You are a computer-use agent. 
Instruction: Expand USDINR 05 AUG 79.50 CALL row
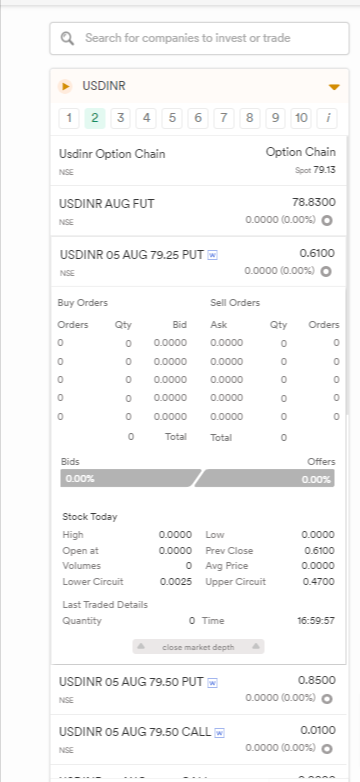tap(198, 740)
